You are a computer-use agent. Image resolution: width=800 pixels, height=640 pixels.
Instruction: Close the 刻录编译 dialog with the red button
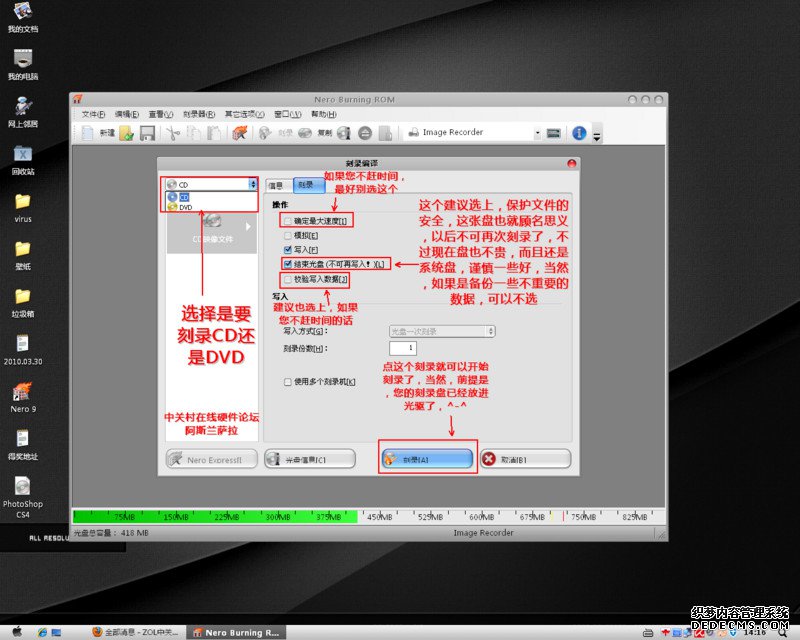[x=571, y=163]
